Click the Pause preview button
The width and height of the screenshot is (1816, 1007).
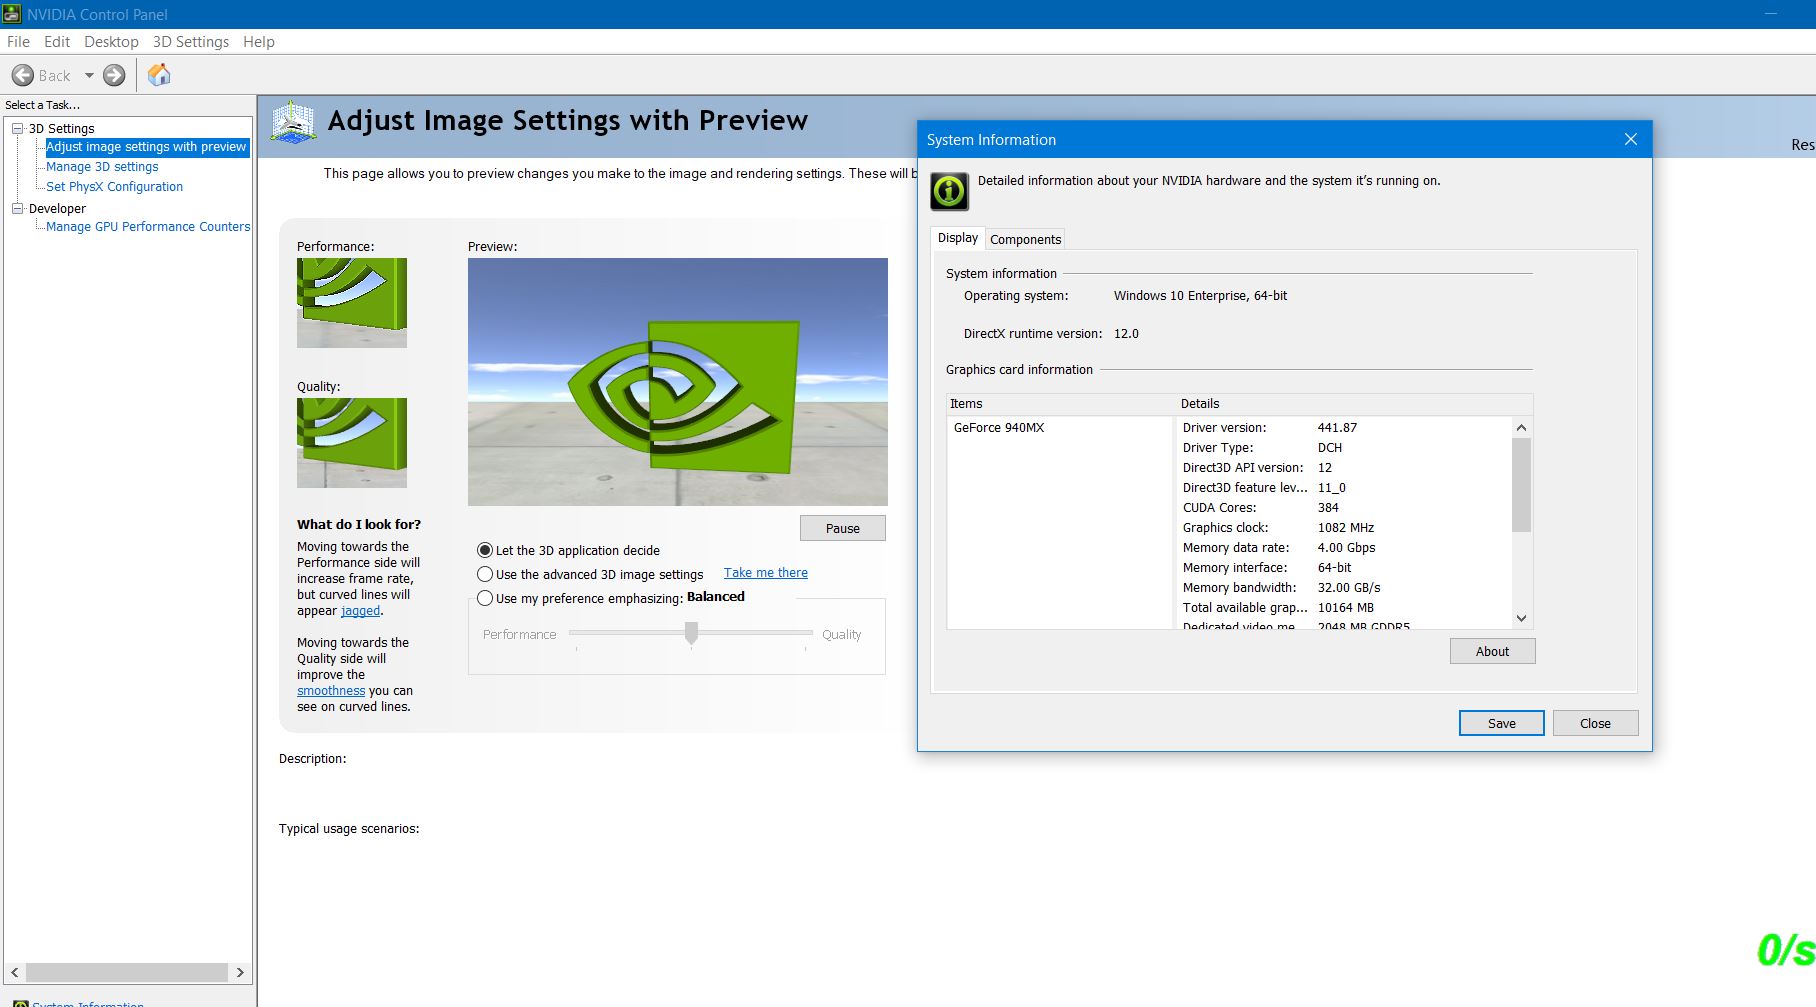click(842, 528)
